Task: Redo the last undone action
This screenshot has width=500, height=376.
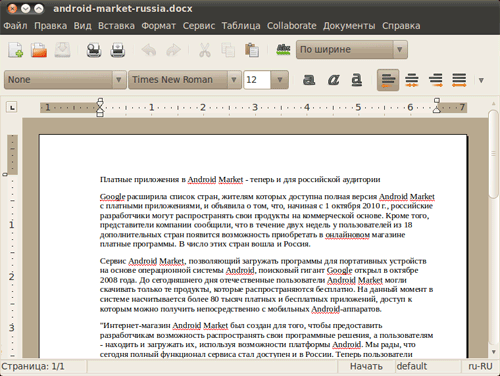Action: 173,50
